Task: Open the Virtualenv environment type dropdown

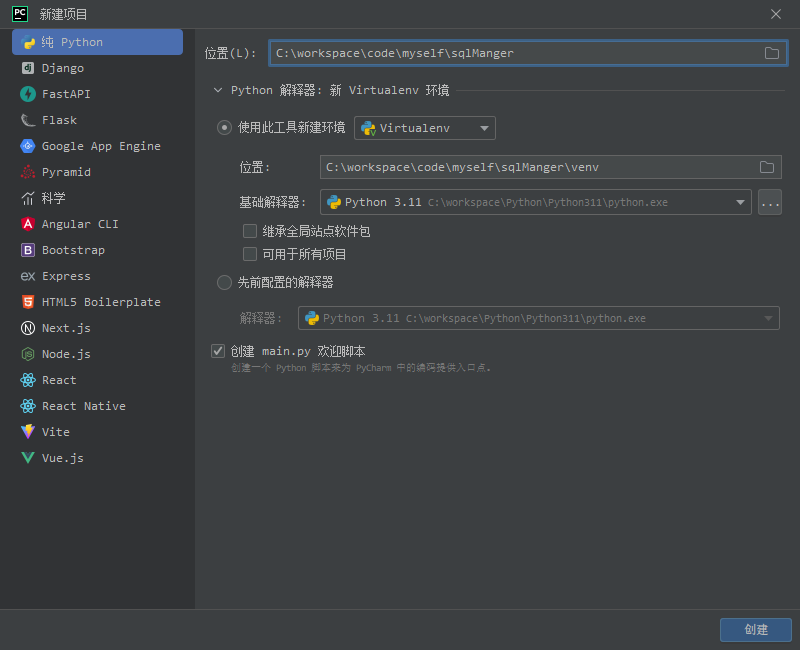Action: click(x=425, y=128)
